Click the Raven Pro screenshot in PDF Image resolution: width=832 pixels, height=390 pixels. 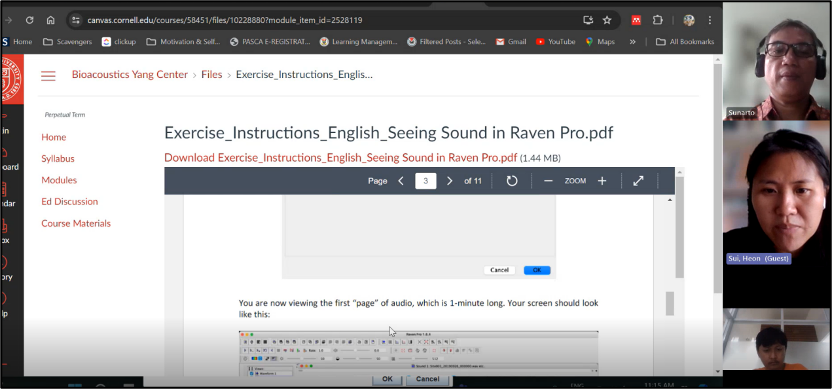tap(419, 353)
